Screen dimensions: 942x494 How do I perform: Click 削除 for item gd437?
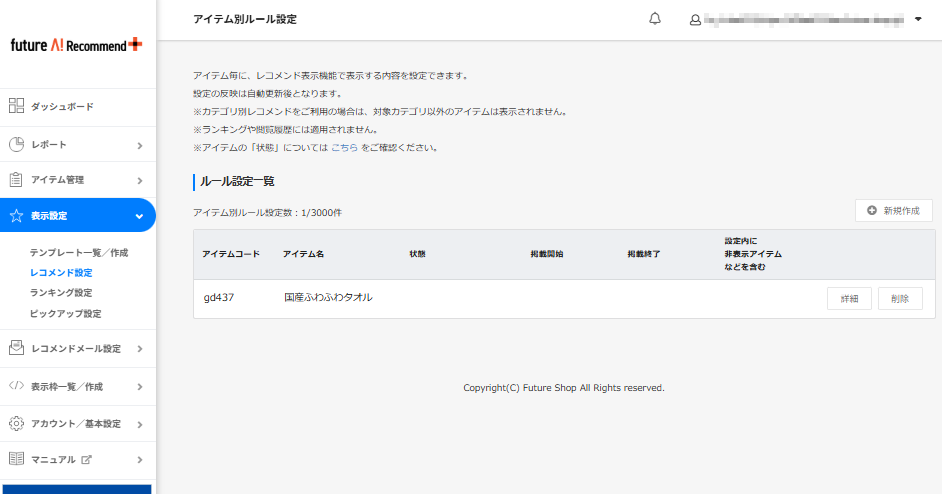click(x=900, y=299)
